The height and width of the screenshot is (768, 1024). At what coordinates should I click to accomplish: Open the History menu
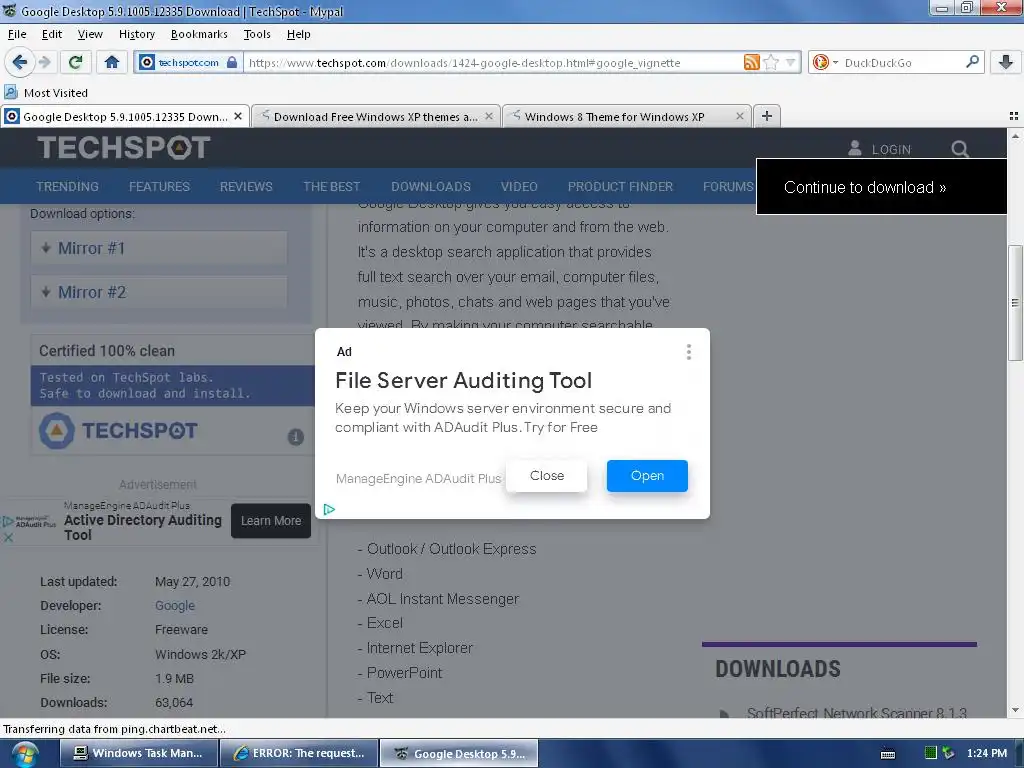(x=136, y=34)
